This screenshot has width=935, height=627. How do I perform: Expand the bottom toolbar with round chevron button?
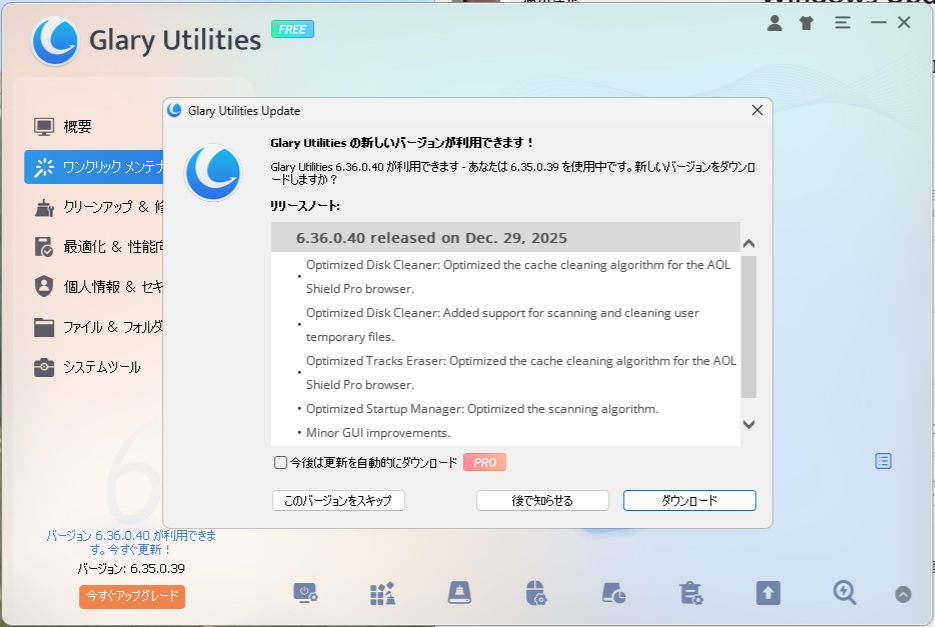pos(903,595)
